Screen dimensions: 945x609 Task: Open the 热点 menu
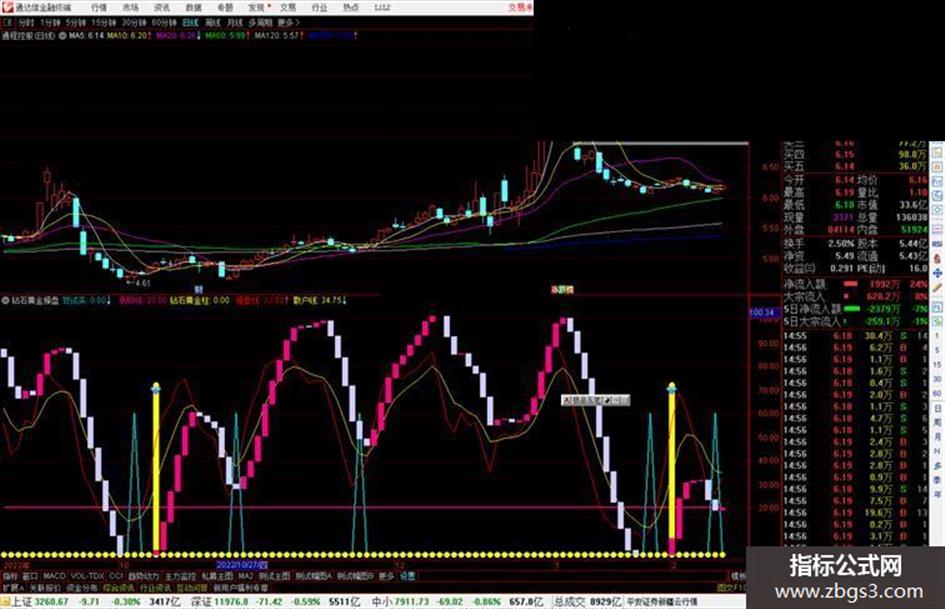(351, 7)
